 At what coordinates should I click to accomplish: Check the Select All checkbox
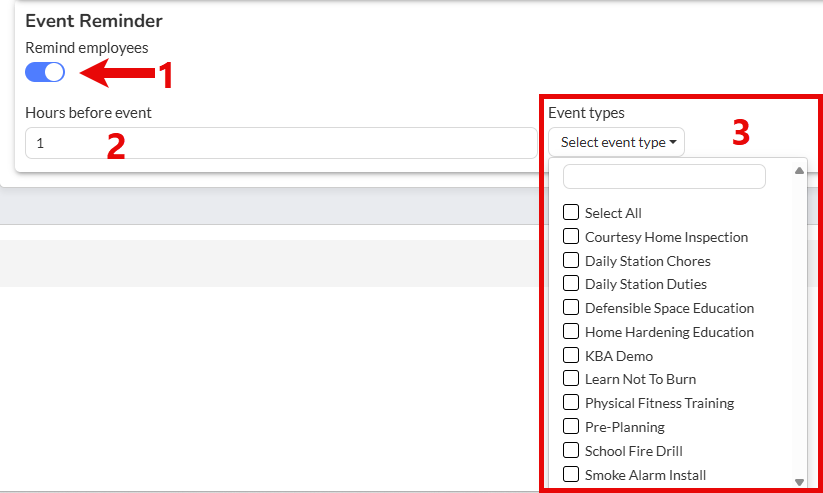pyautogui.click(x=571, y=212)
